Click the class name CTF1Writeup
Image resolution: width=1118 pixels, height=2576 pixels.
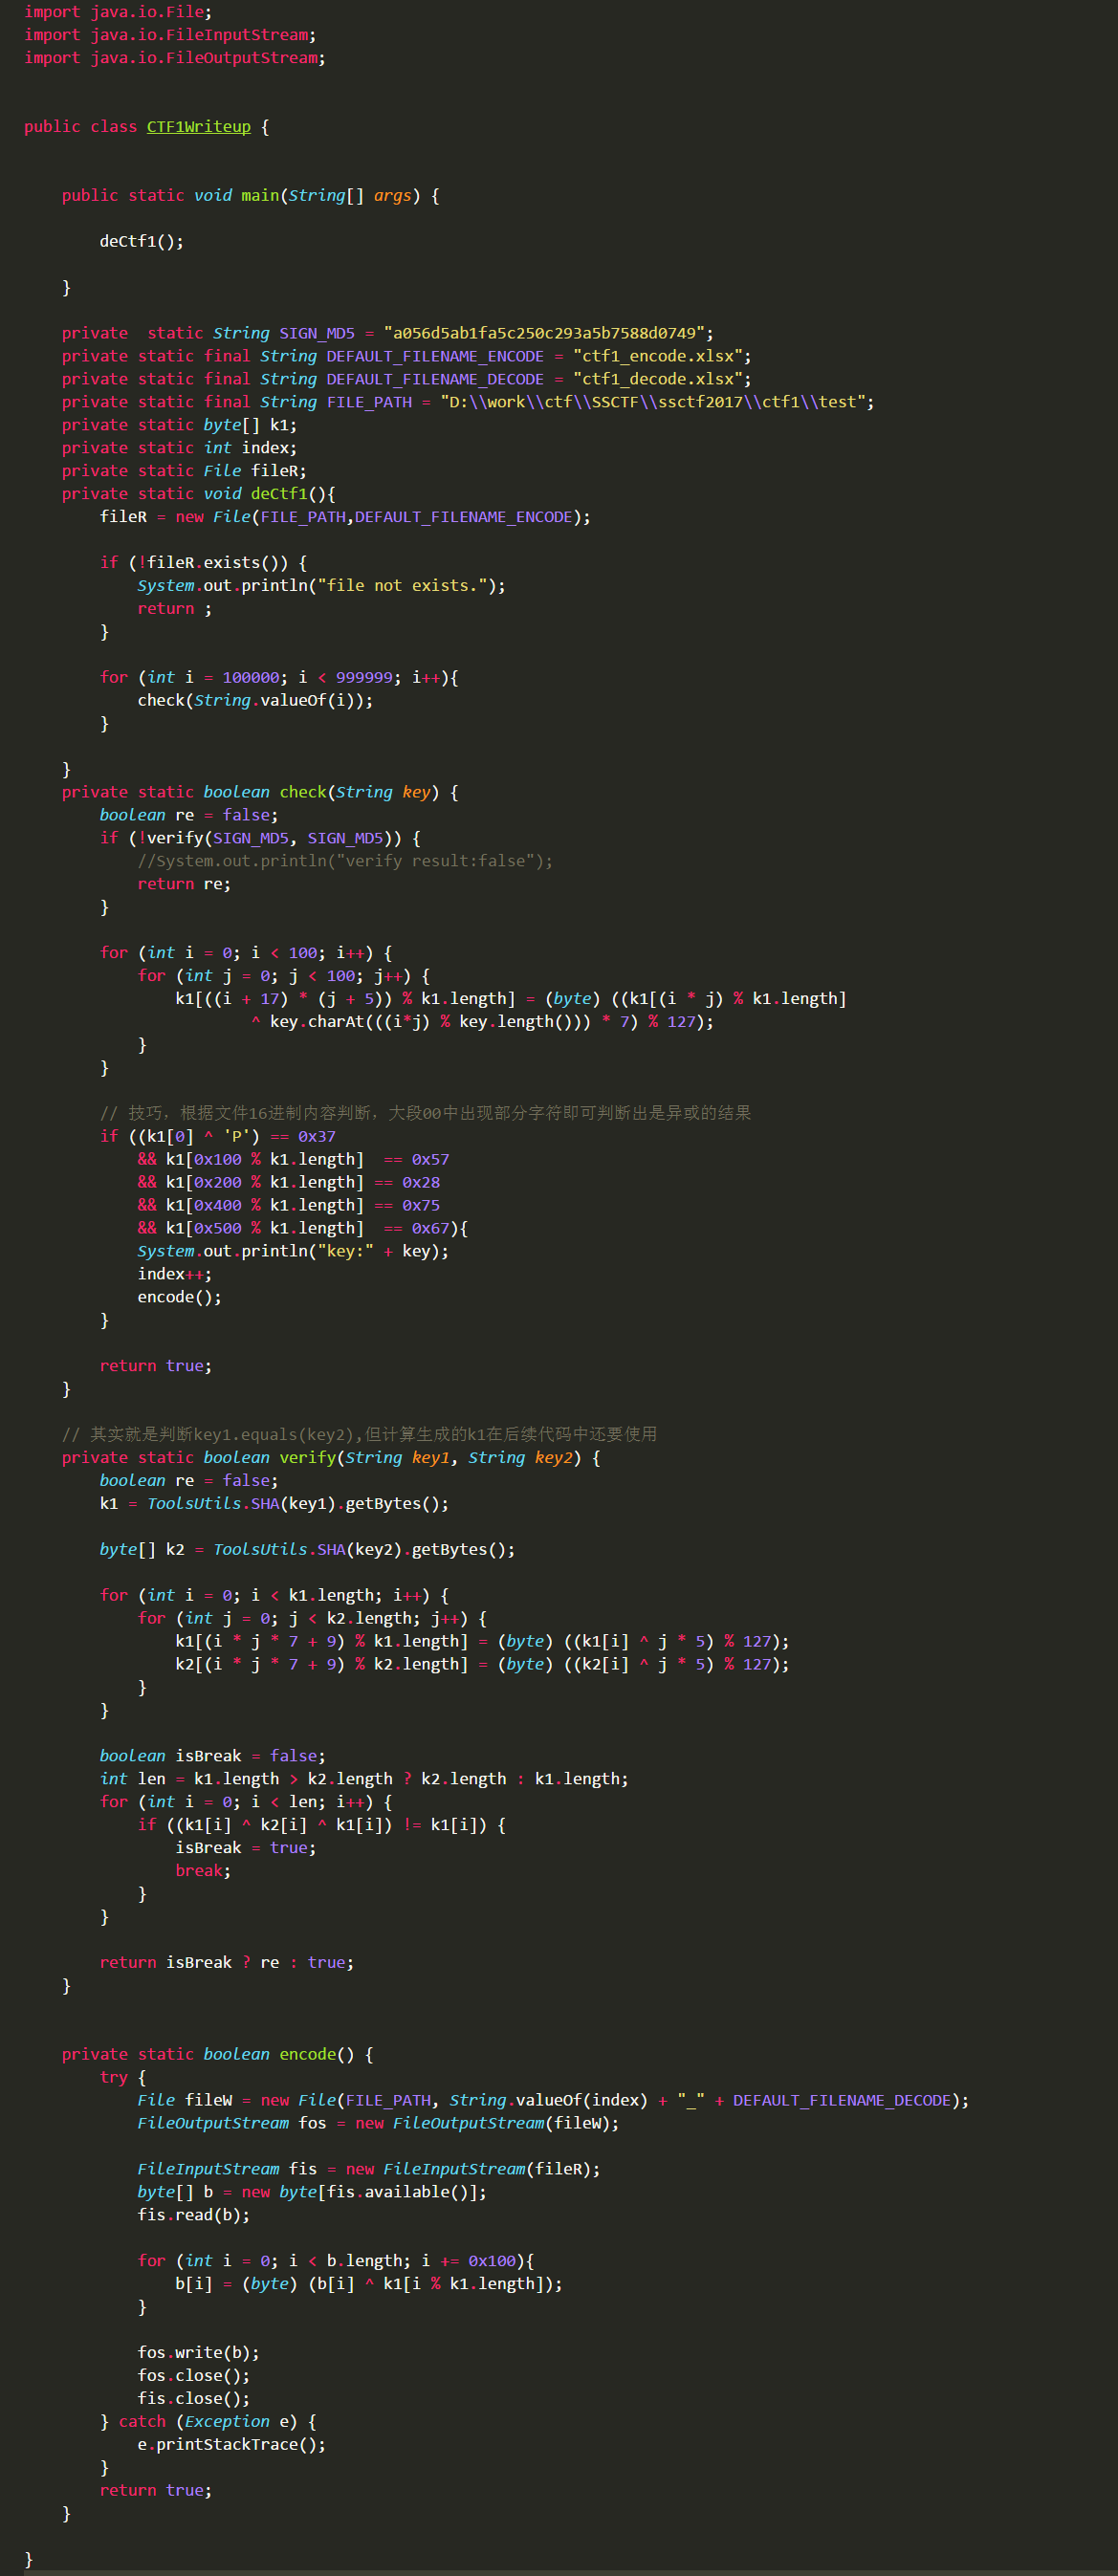pos(198,127)
